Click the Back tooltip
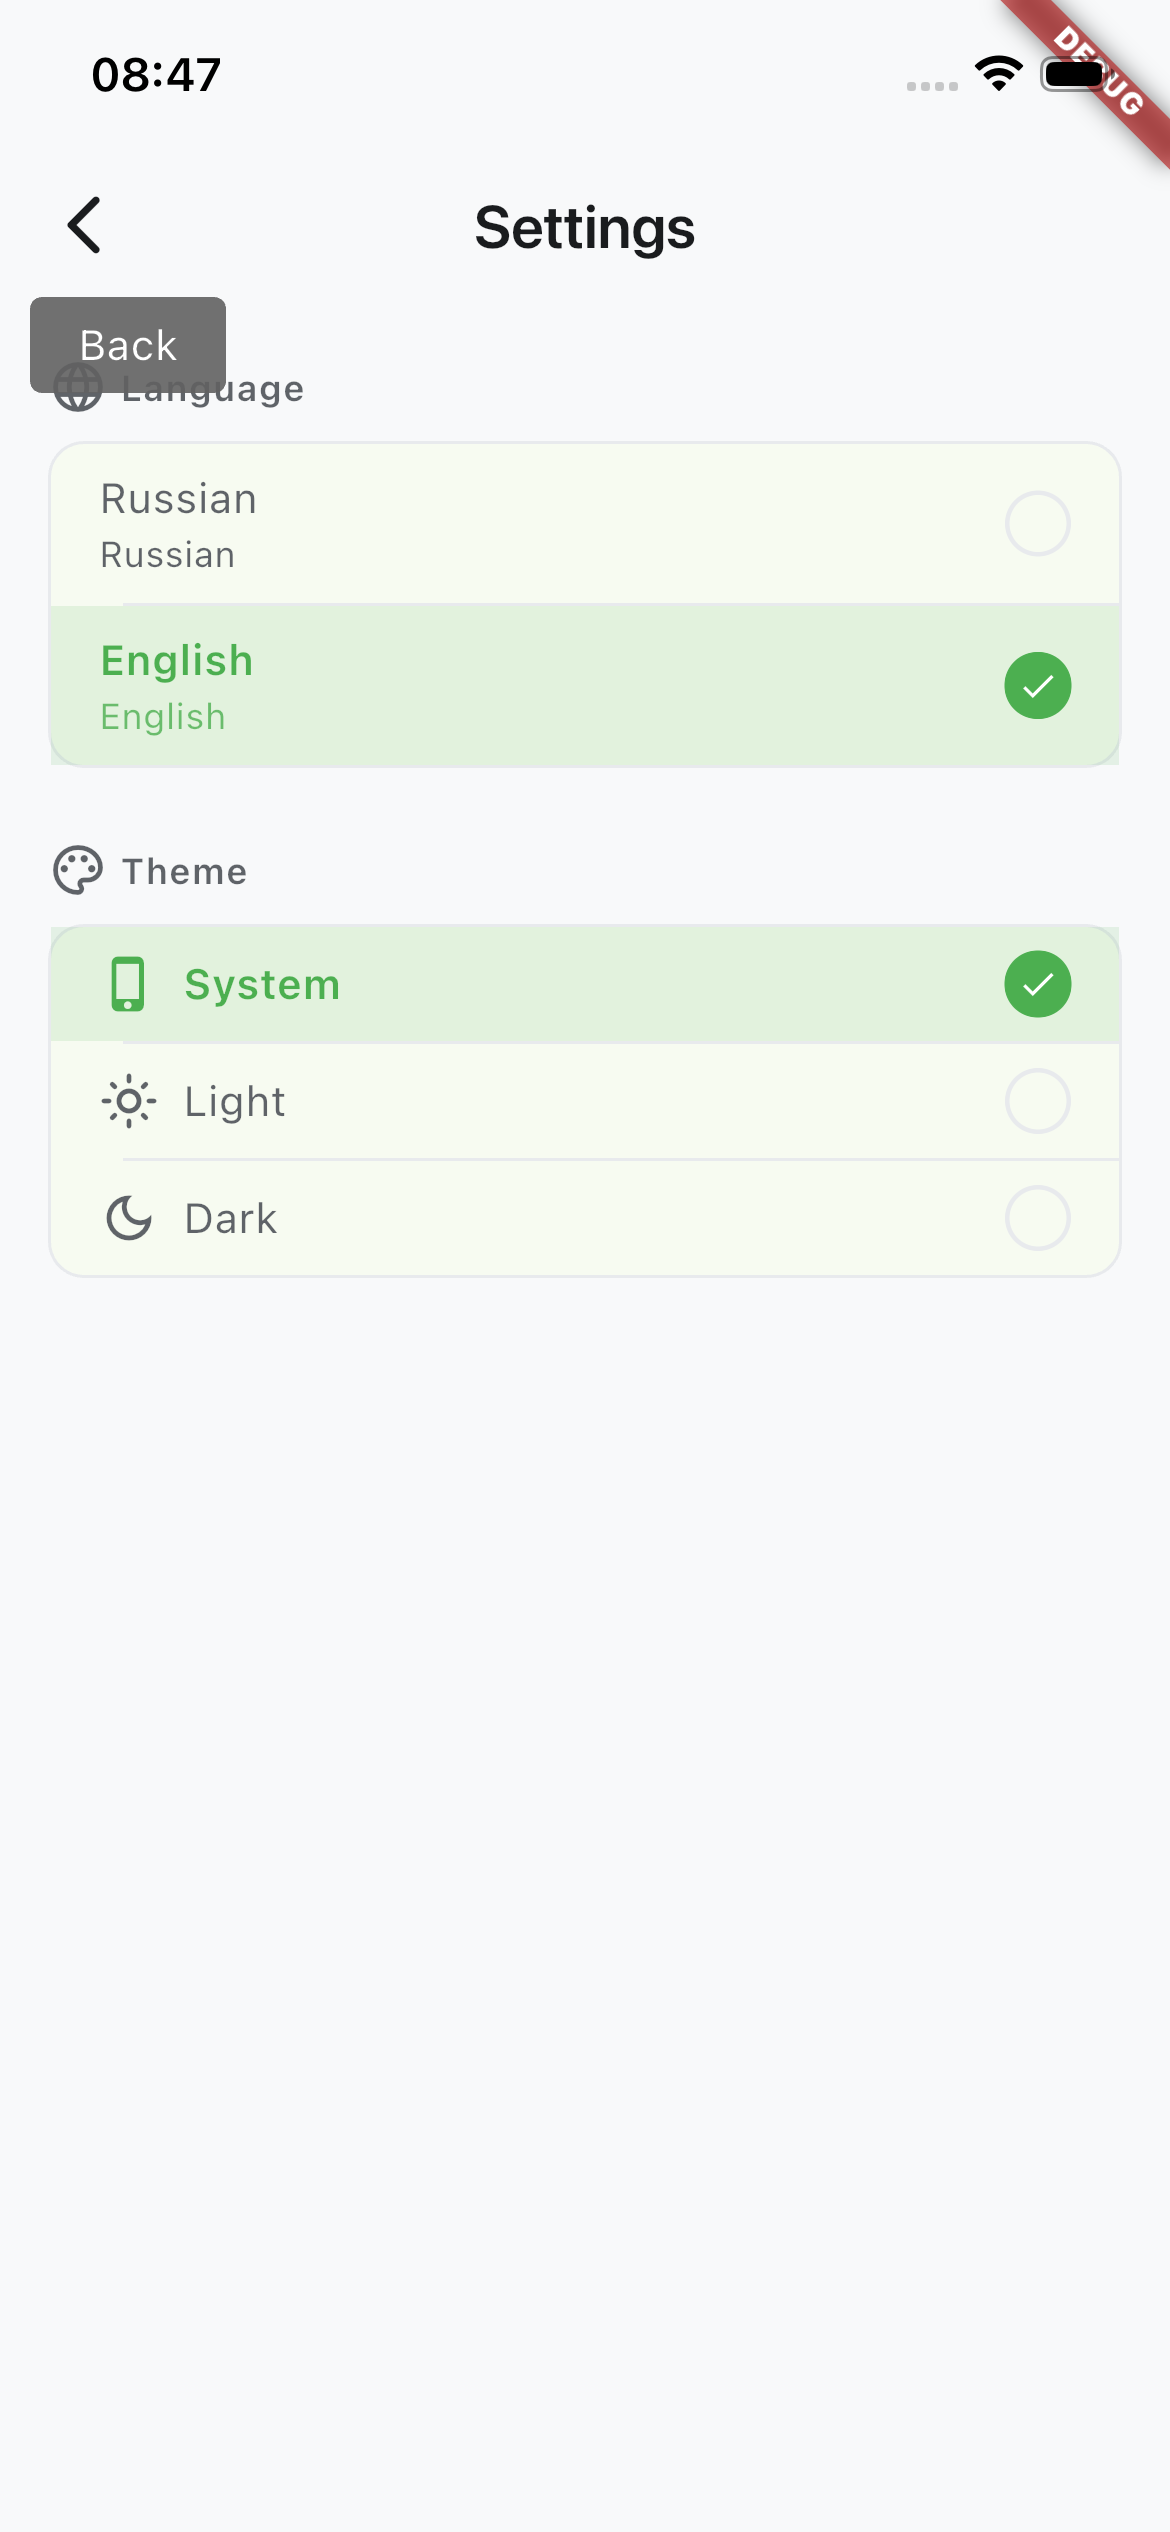Image resolution: width=1170 pixels, height=2532 pixels. 128,345
